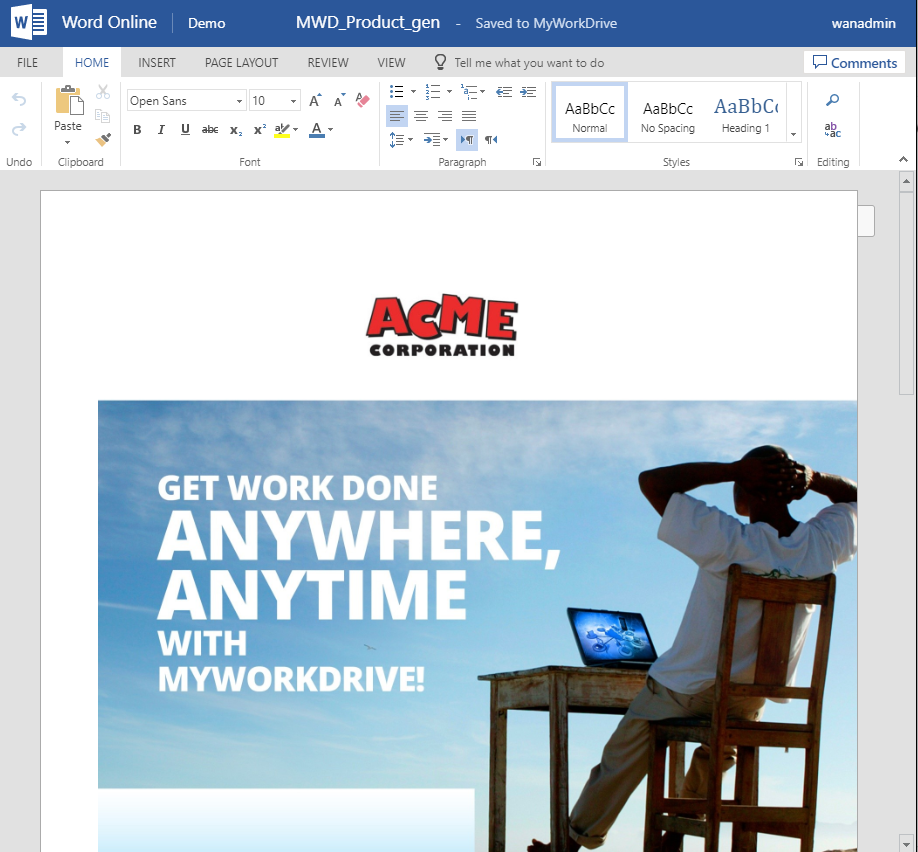Screen dimensions: 918x852
Task: Open the font size dropdown
Action: point(274,100)
